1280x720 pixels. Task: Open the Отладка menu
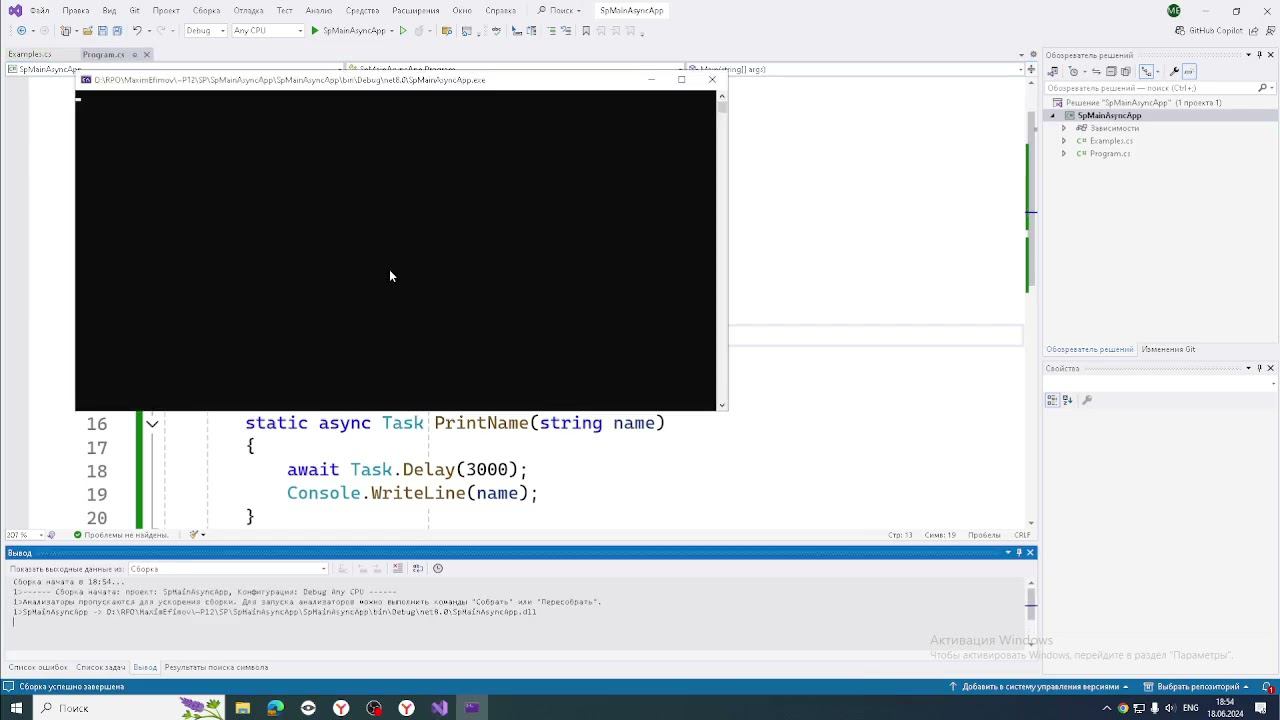(248, 11)
